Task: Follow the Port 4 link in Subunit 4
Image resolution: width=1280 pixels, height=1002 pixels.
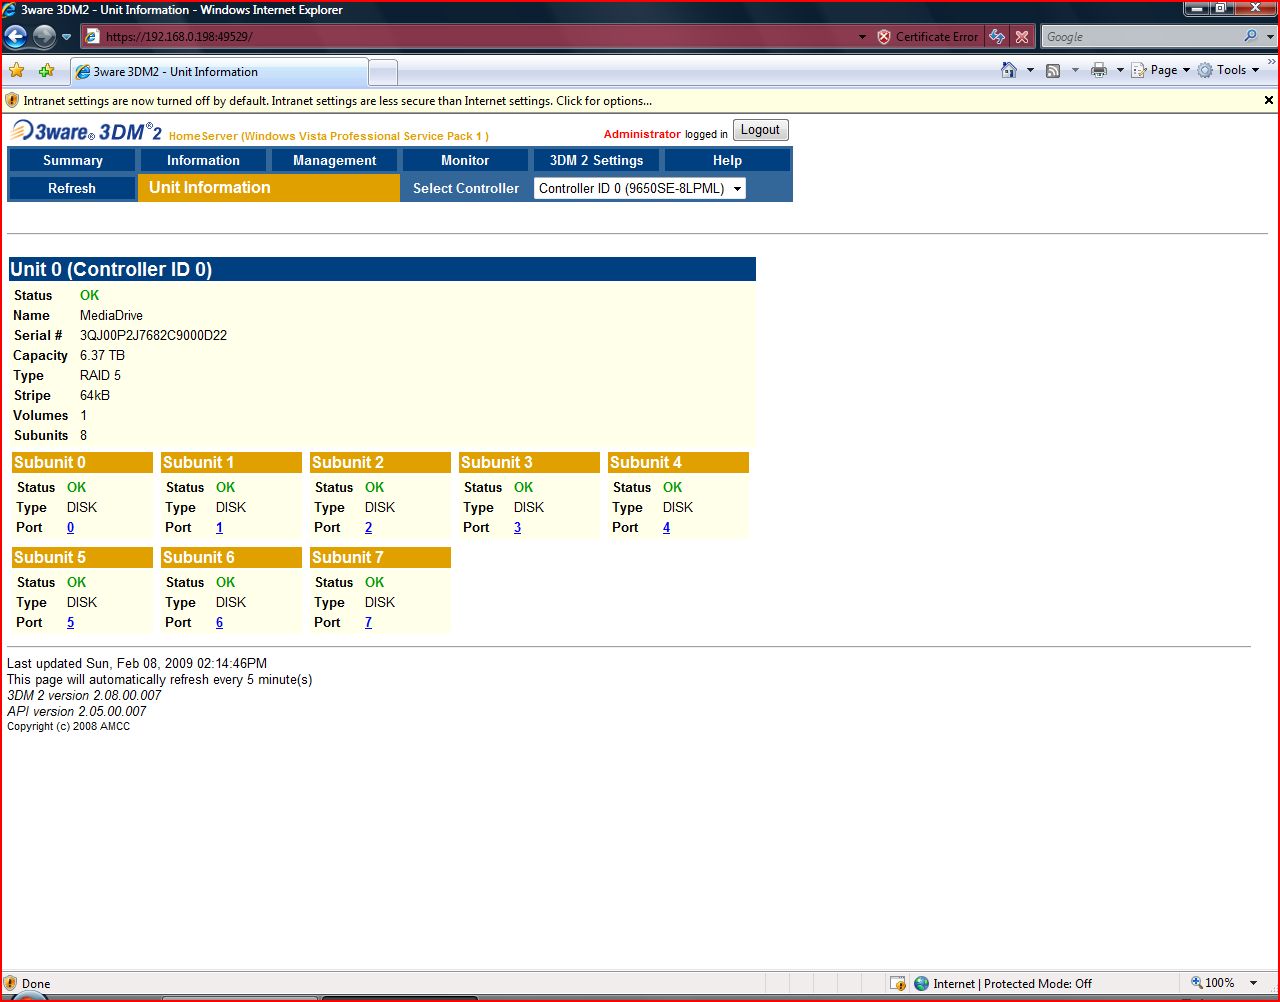Action: pyautogui.click(x=666, y=527)
